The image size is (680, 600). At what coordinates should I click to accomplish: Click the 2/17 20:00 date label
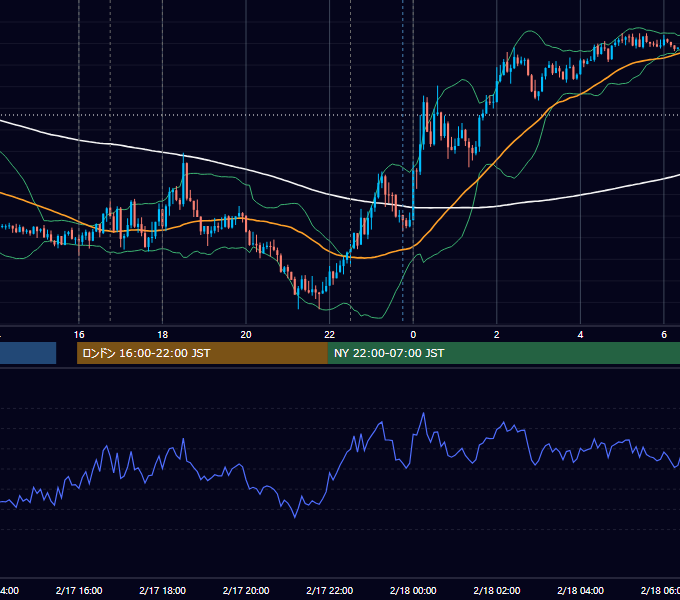point(246,590)
